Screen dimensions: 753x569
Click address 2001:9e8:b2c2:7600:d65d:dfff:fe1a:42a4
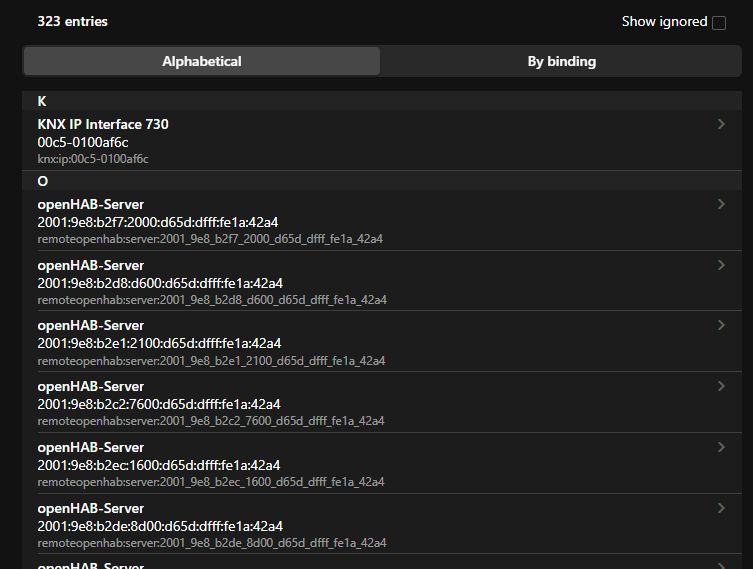159,404
